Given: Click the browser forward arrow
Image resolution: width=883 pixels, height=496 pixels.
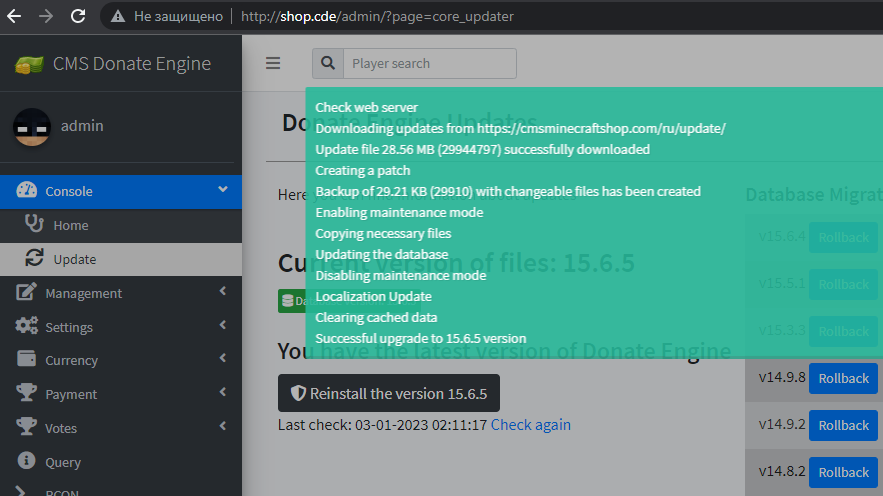Looking at the screenshot, I should (46, 16).
